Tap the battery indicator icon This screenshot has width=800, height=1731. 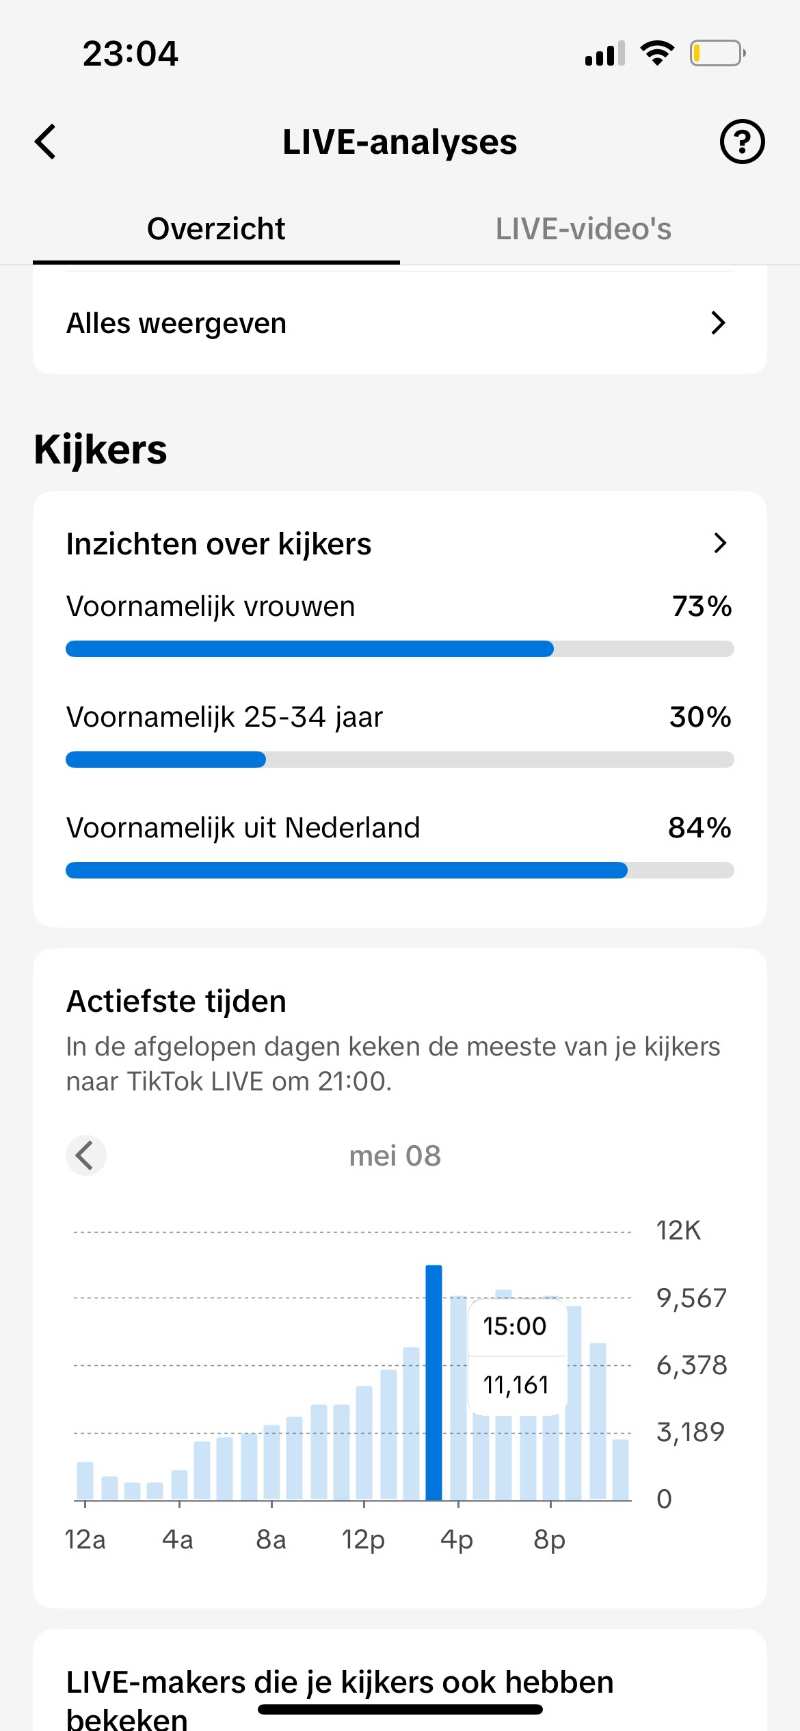point(717,53)
